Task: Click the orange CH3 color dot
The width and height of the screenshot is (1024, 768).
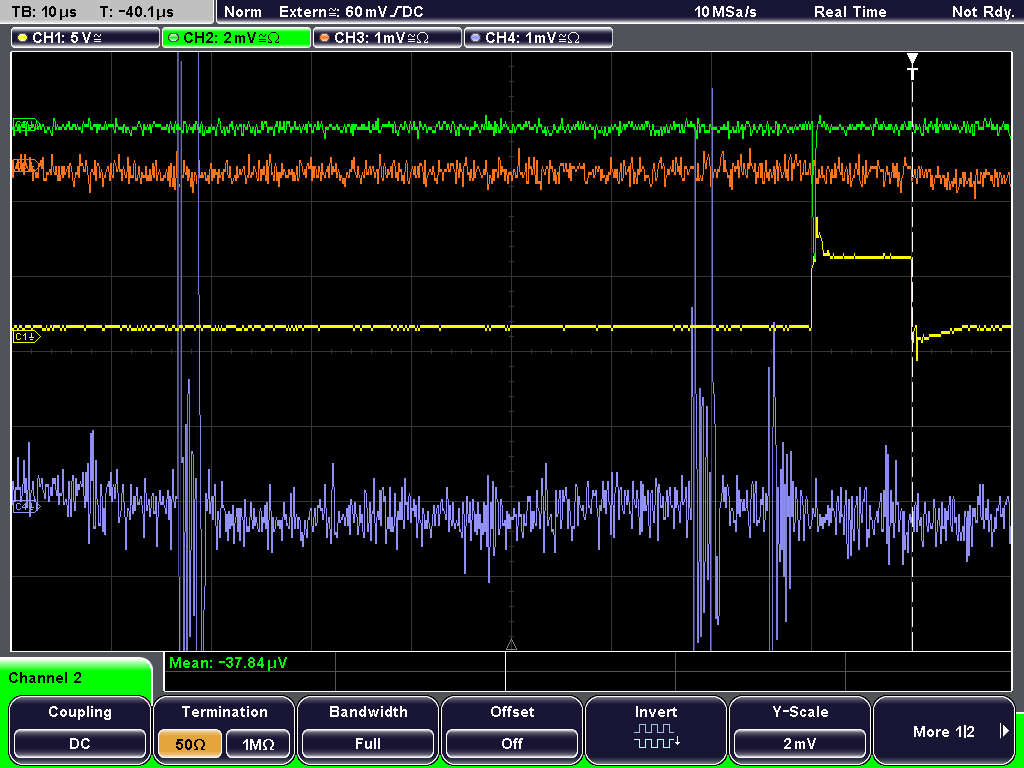Action: pos(325,38)
